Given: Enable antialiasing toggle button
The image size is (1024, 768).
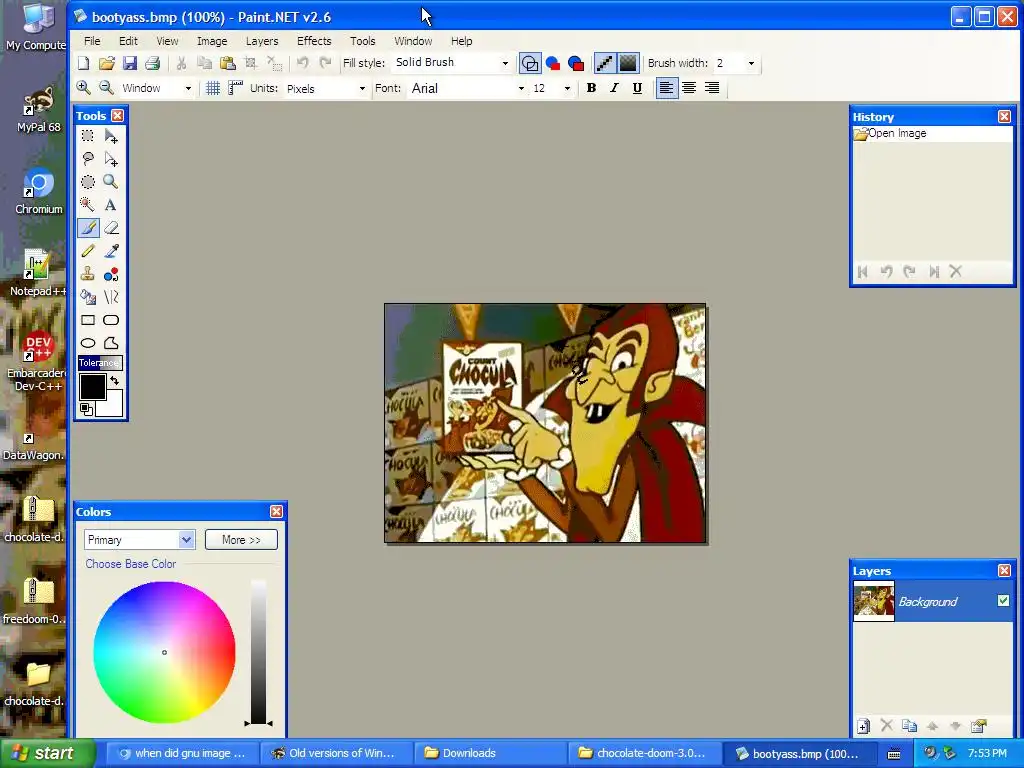Looking at the screenshot, I should pos(605,63).
